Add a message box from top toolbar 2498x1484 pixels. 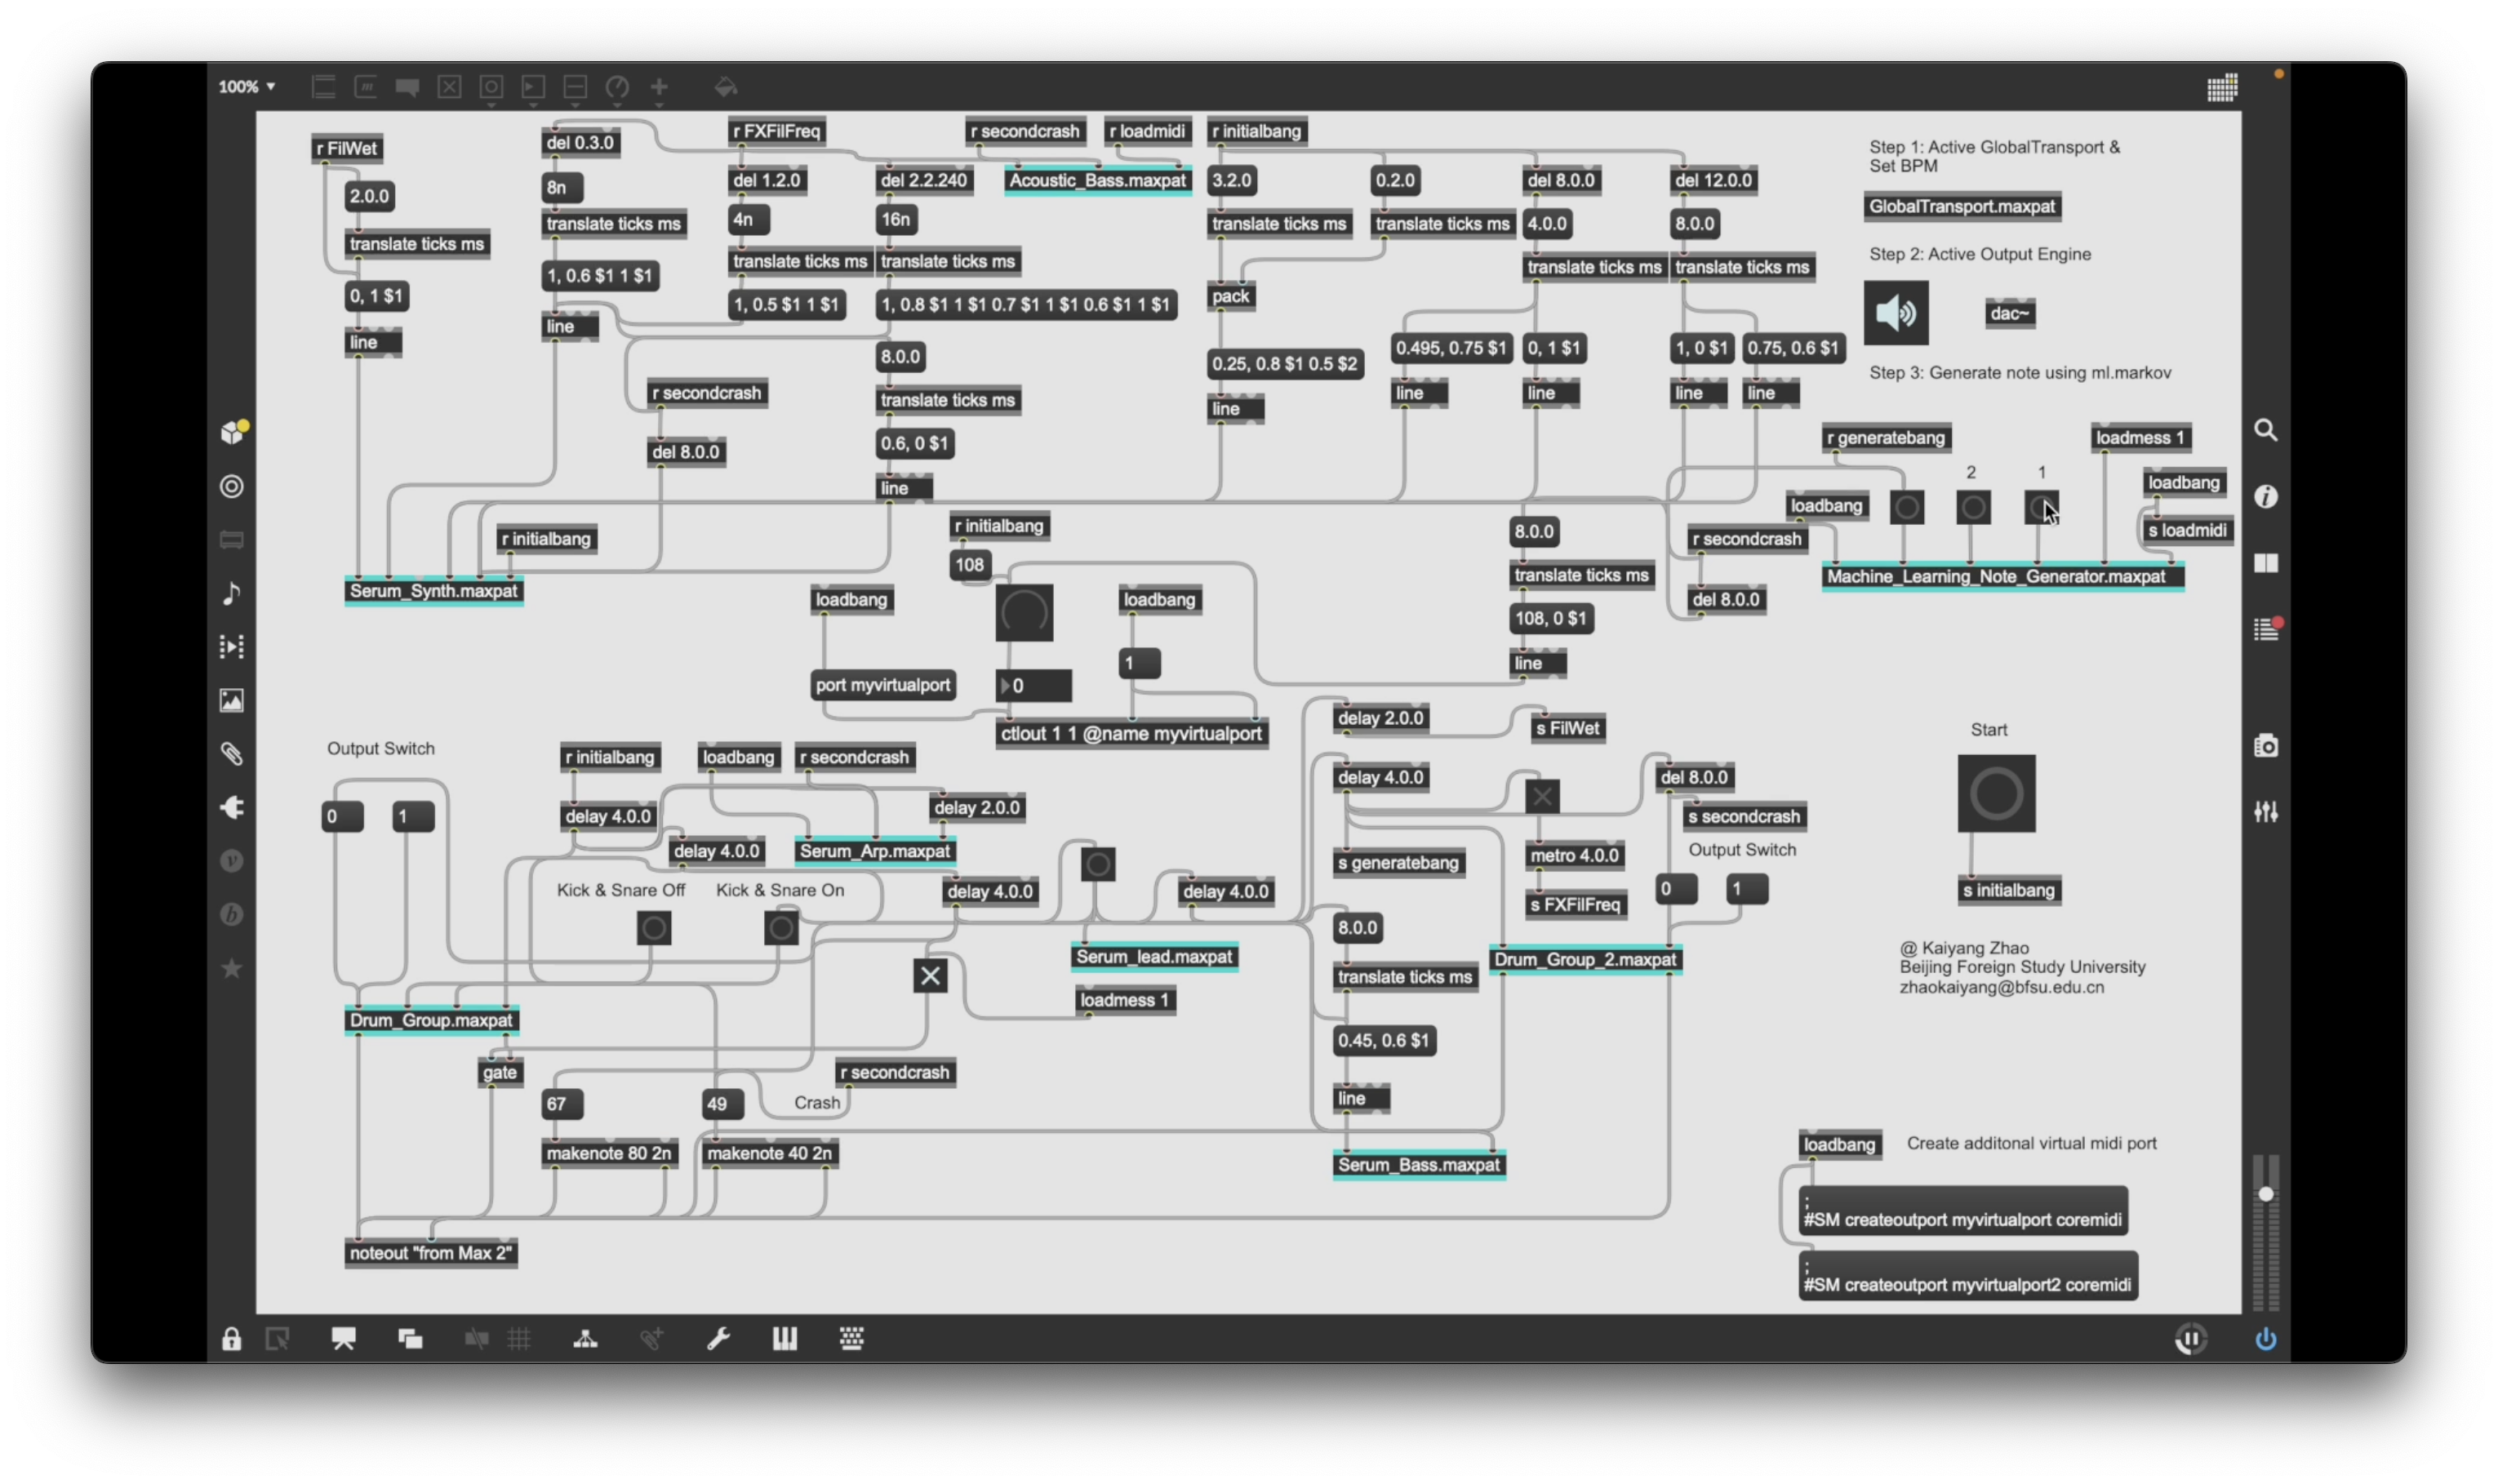point(365,87)
